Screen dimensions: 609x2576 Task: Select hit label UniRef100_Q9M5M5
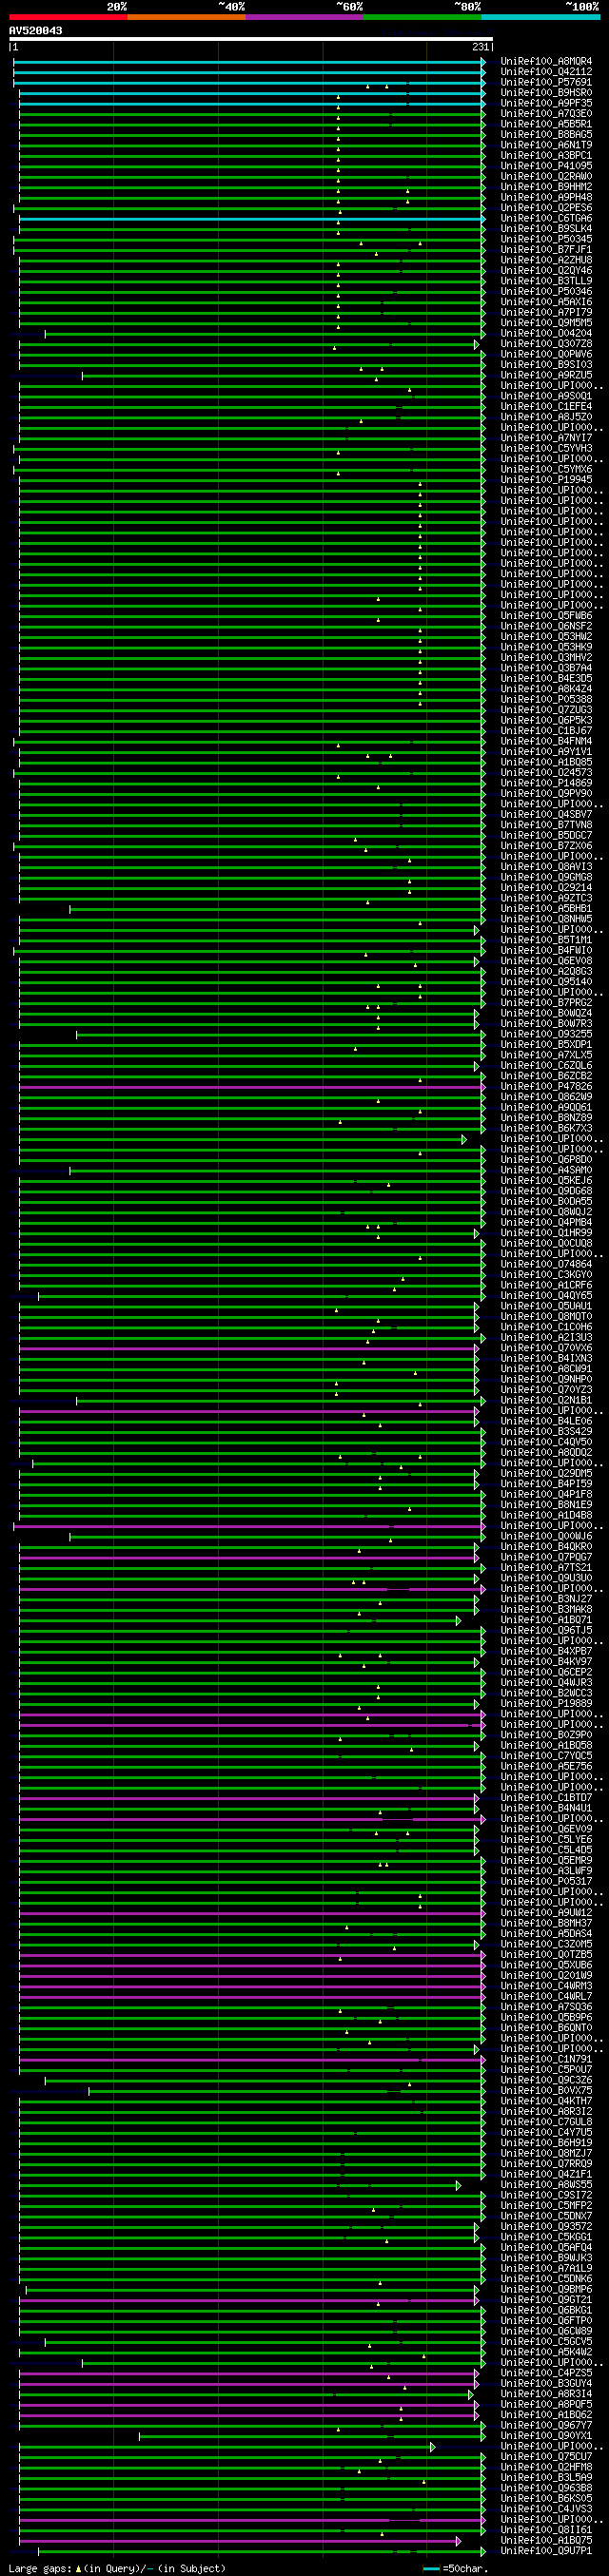546,323
